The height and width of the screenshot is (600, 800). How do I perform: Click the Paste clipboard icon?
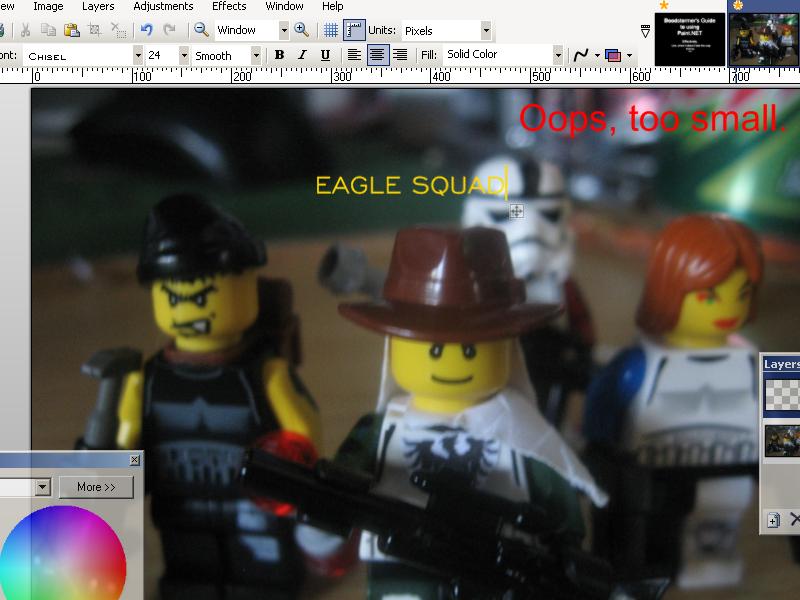pyautogui.click(x=72, y=31)
